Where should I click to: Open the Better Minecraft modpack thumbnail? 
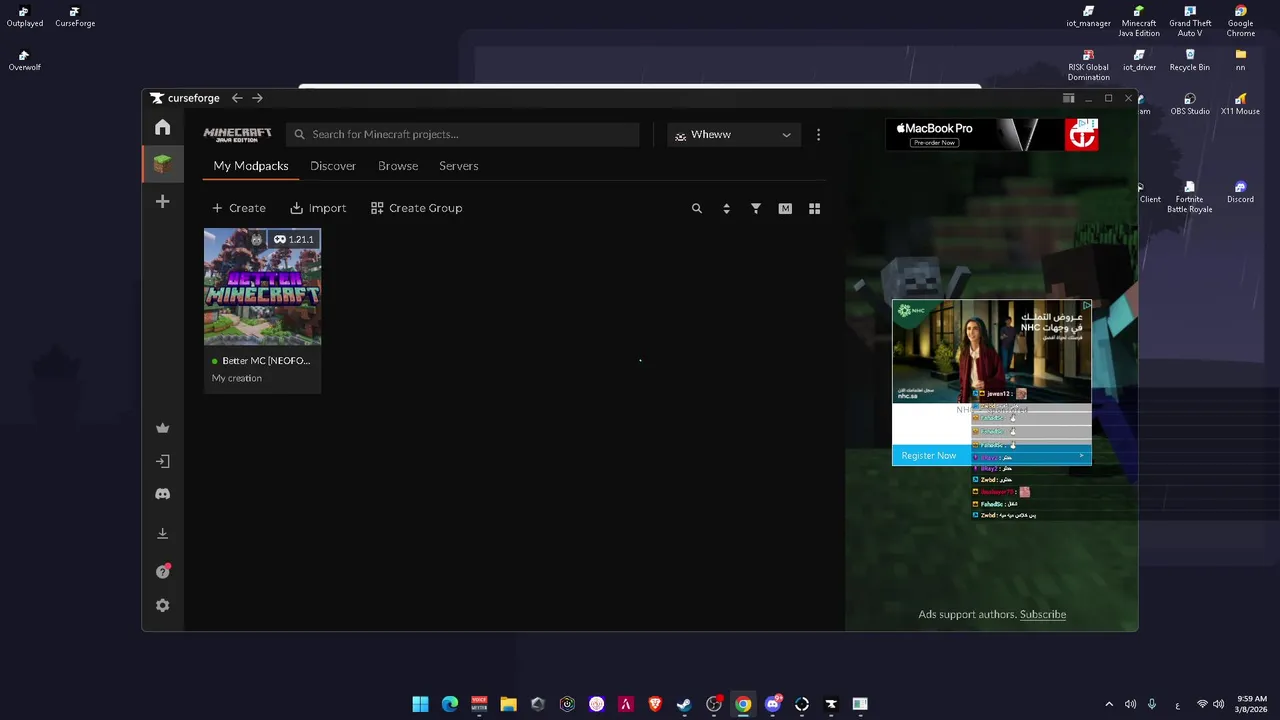point(262,287)
